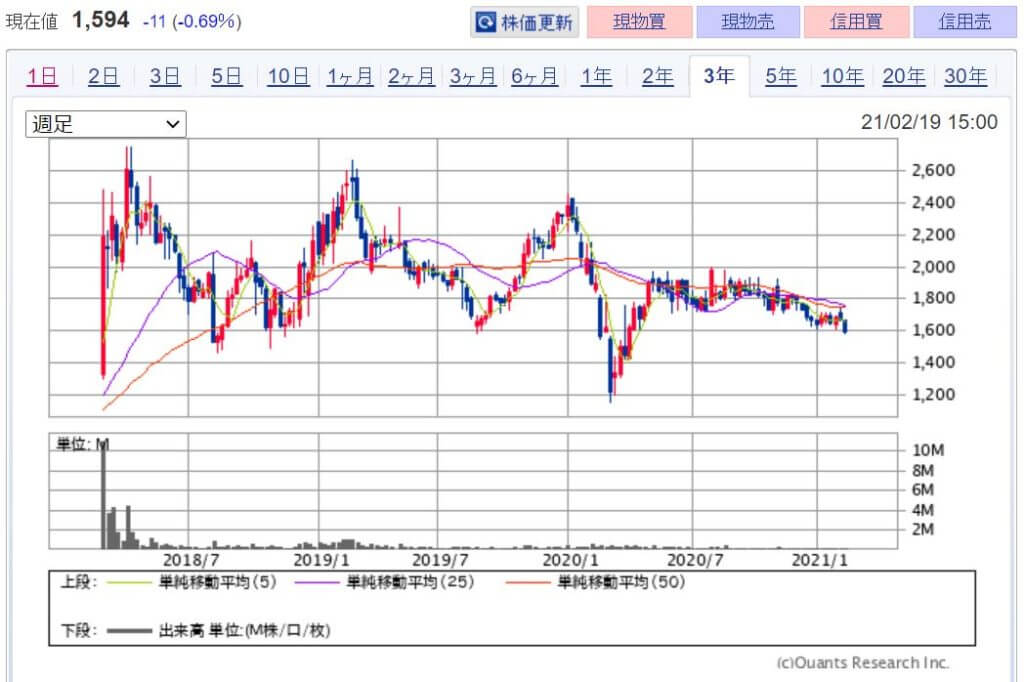Click the 2021/1 date axis label
The height and width of the screenshot is (682, 1024).
click(x=819, y=560)
